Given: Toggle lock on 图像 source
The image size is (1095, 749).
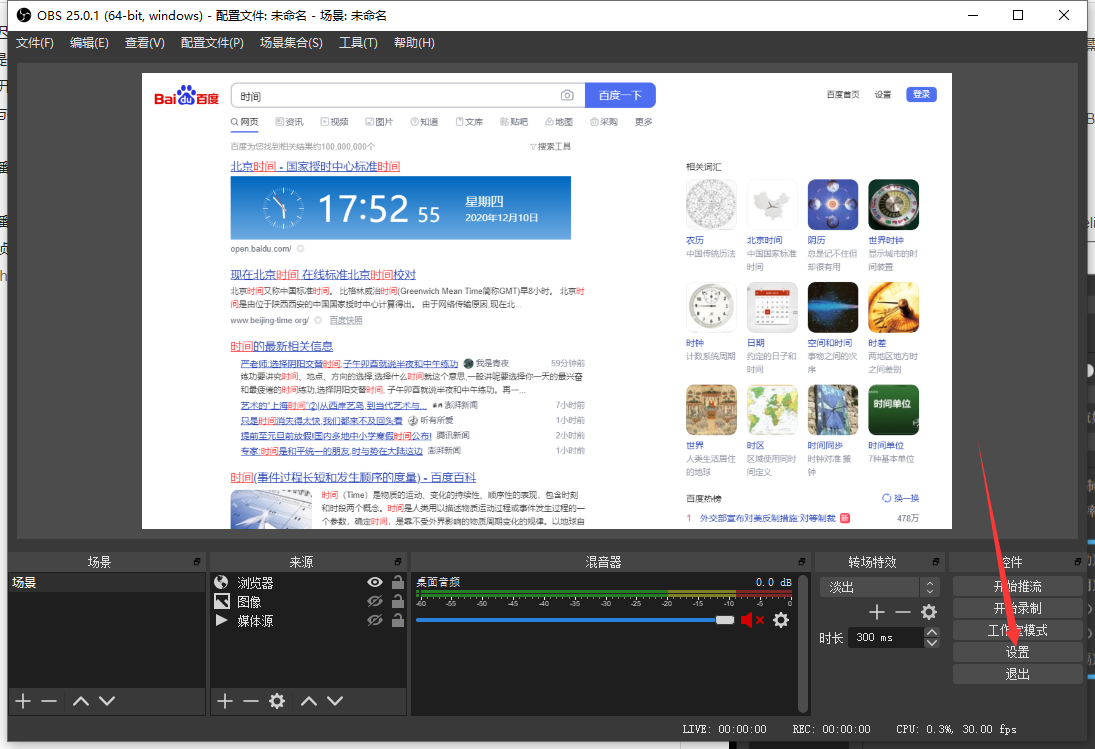Looking at the screenshot, I should click(398, 600).
